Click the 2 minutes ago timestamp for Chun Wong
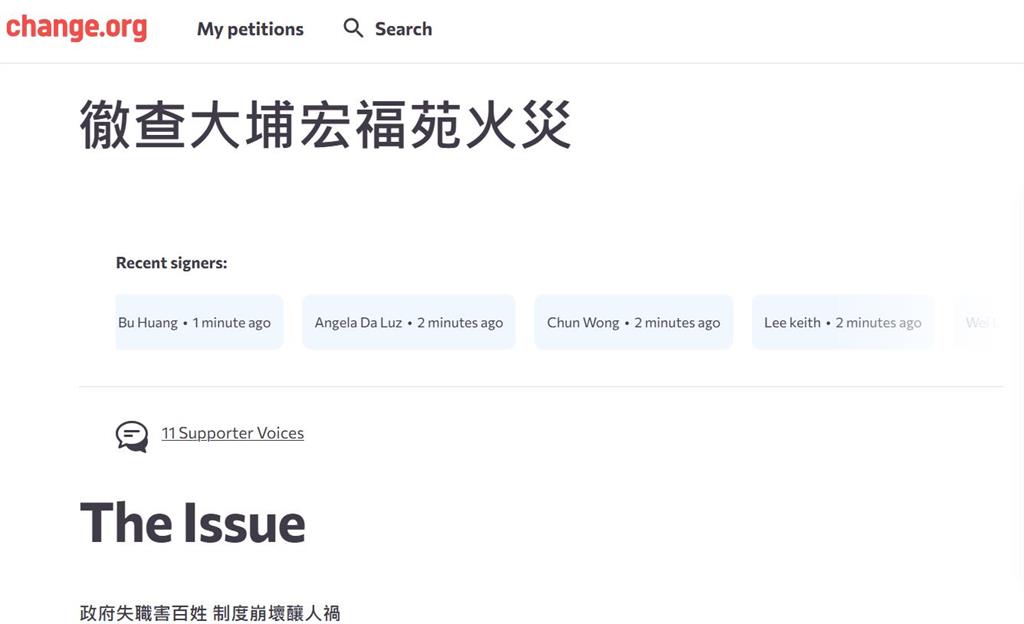 [676, 322]
